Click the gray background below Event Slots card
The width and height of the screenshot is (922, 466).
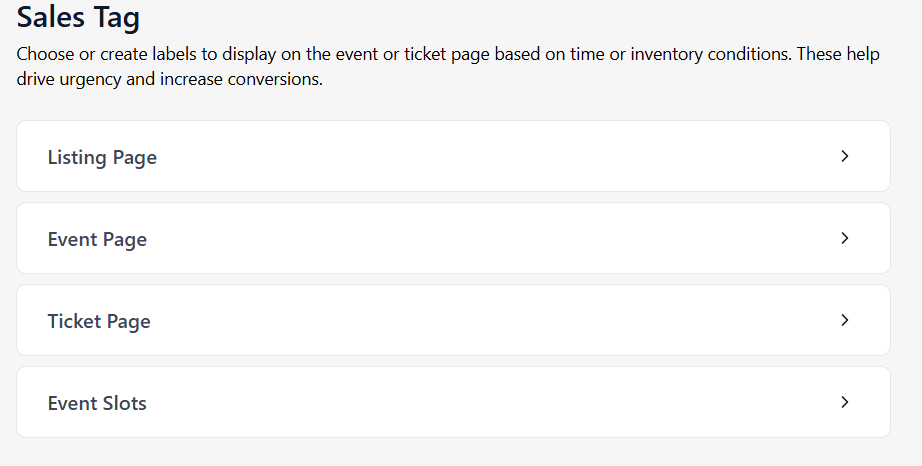pyautogui.click(x=453, y=452)
